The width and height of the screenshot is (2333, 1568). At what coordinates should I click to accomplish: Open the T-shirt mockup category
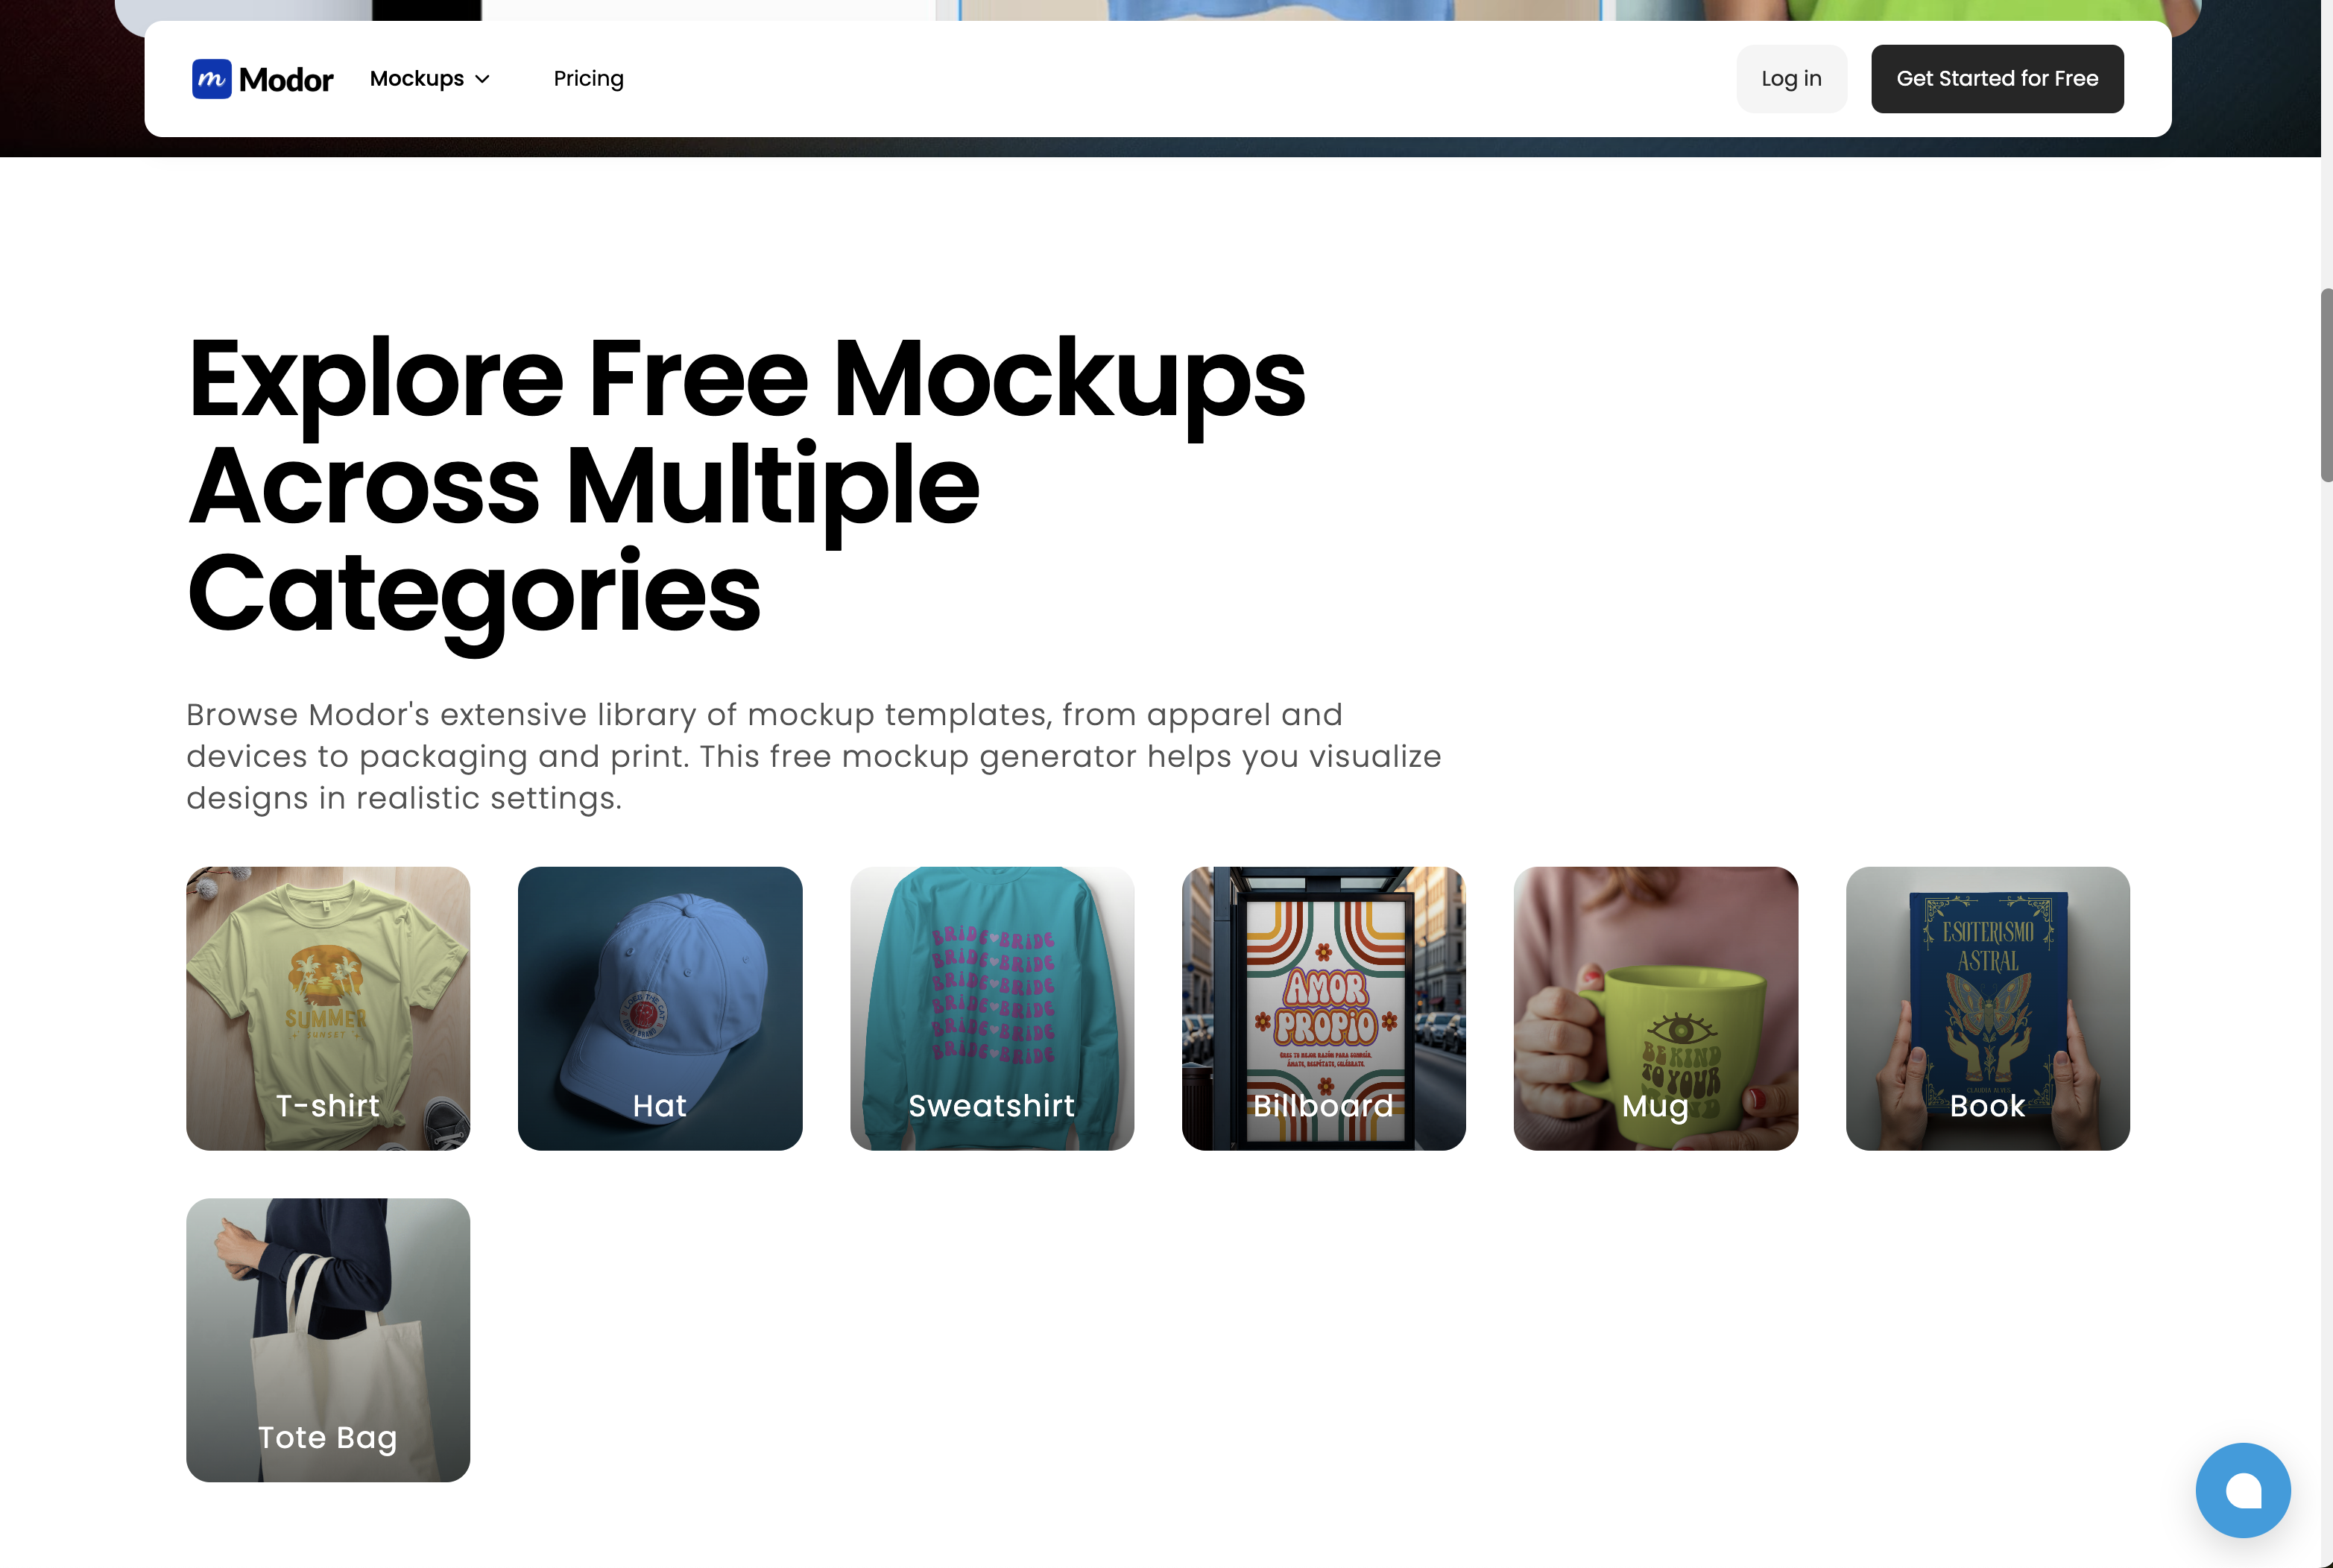(328, 1008)
